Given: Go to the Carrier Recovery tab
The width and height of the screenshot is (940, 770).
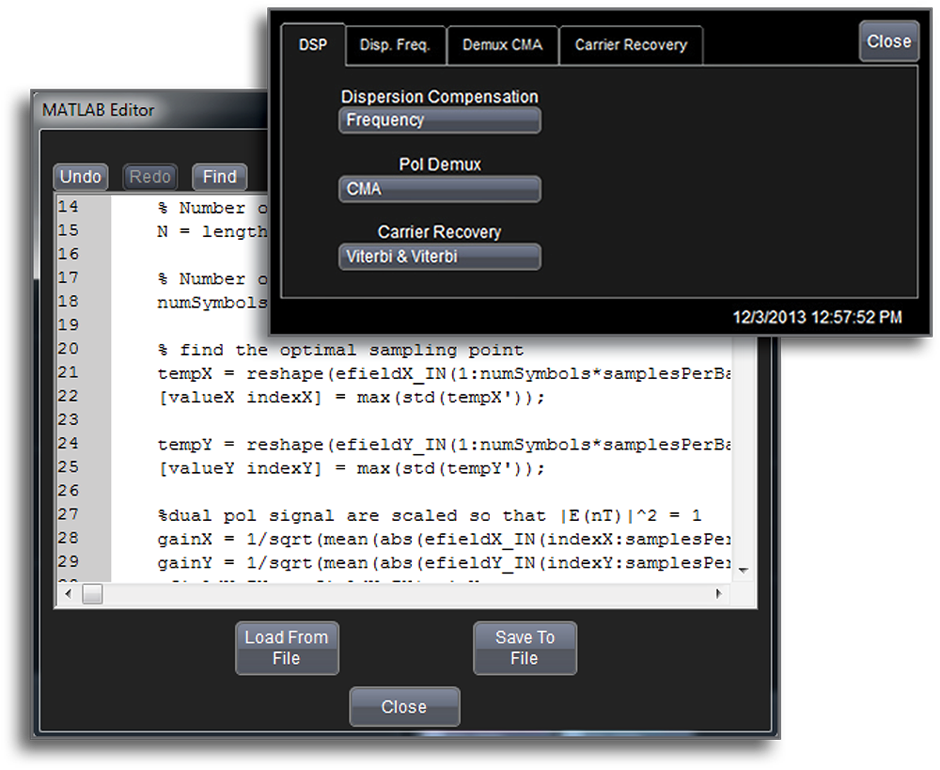Looking at the screenshot, I should coord(630,45).
